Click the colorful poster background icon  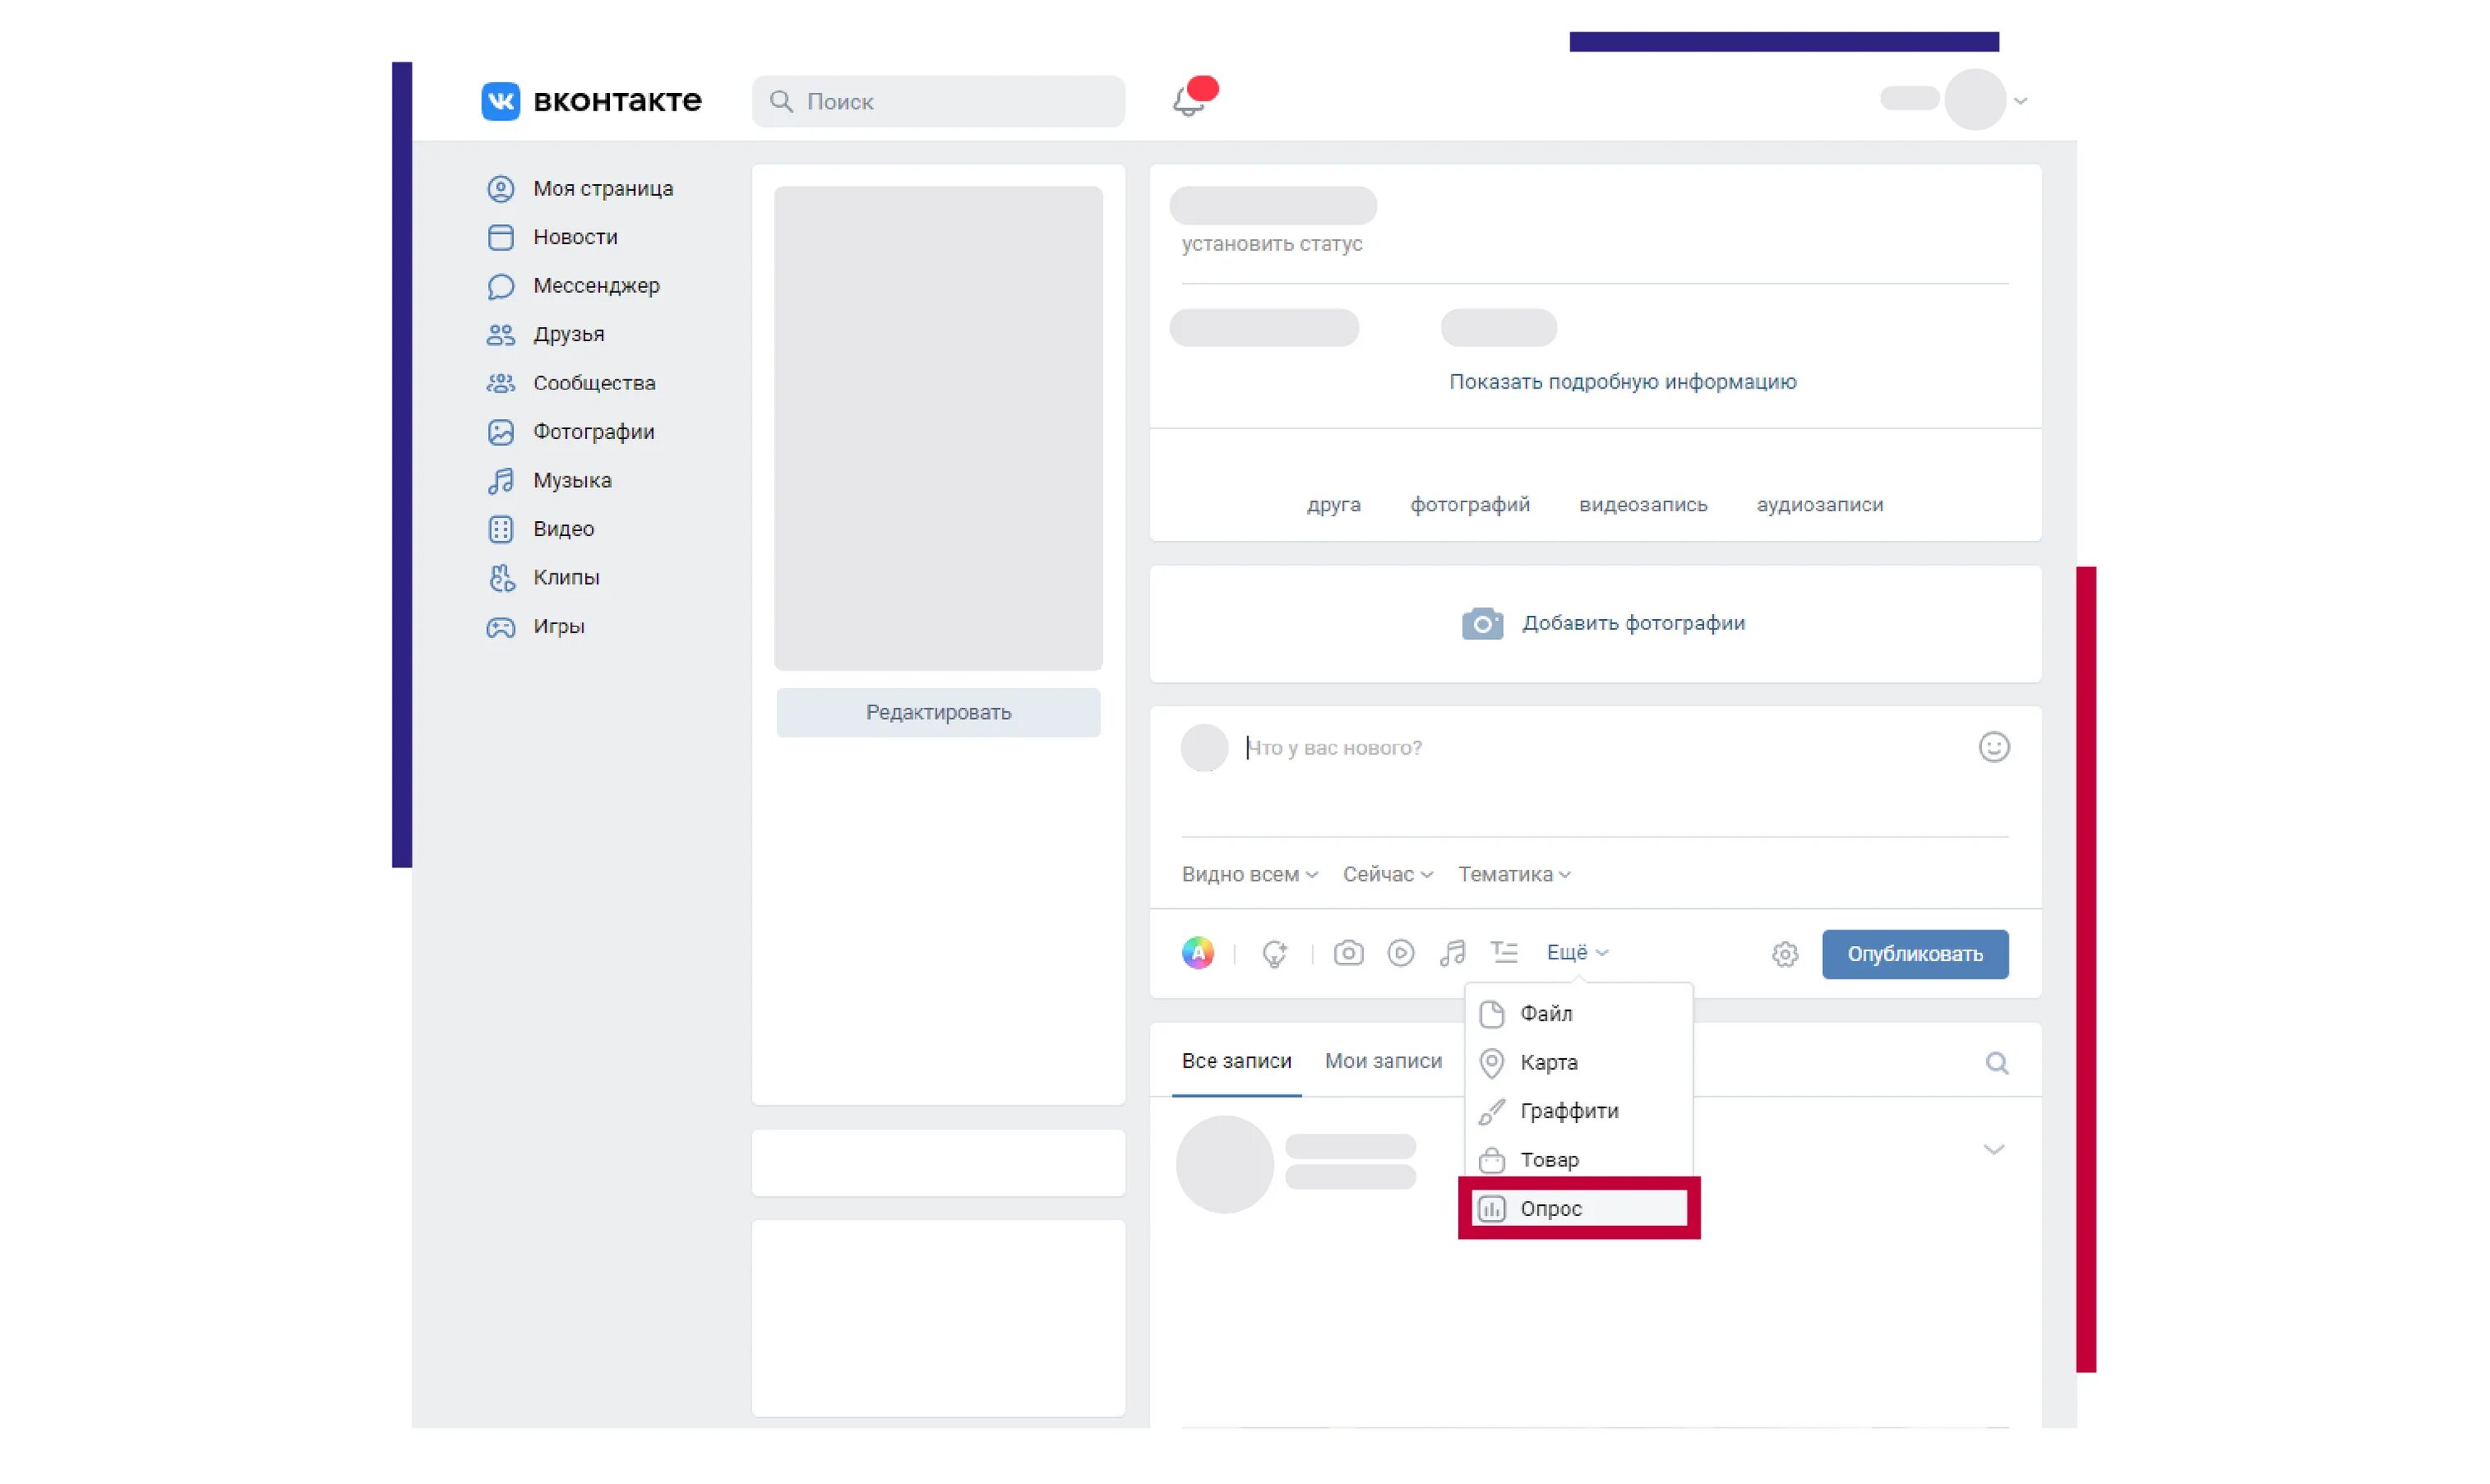click(x=1198, y=953)
